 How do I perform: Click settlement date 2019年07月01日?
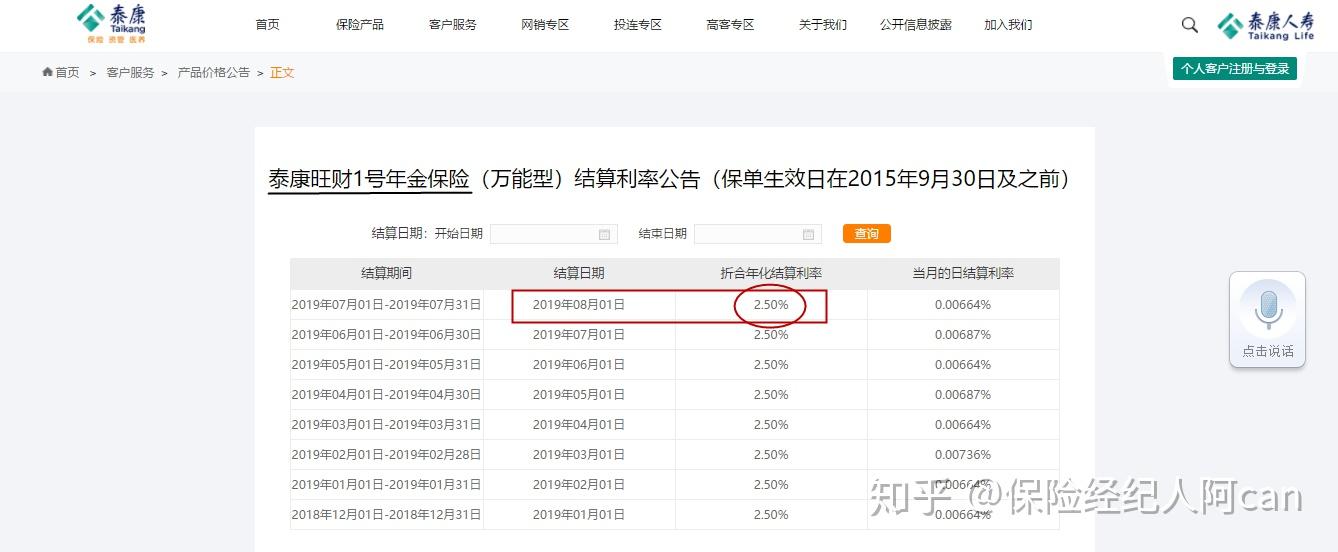coord(579,335)
